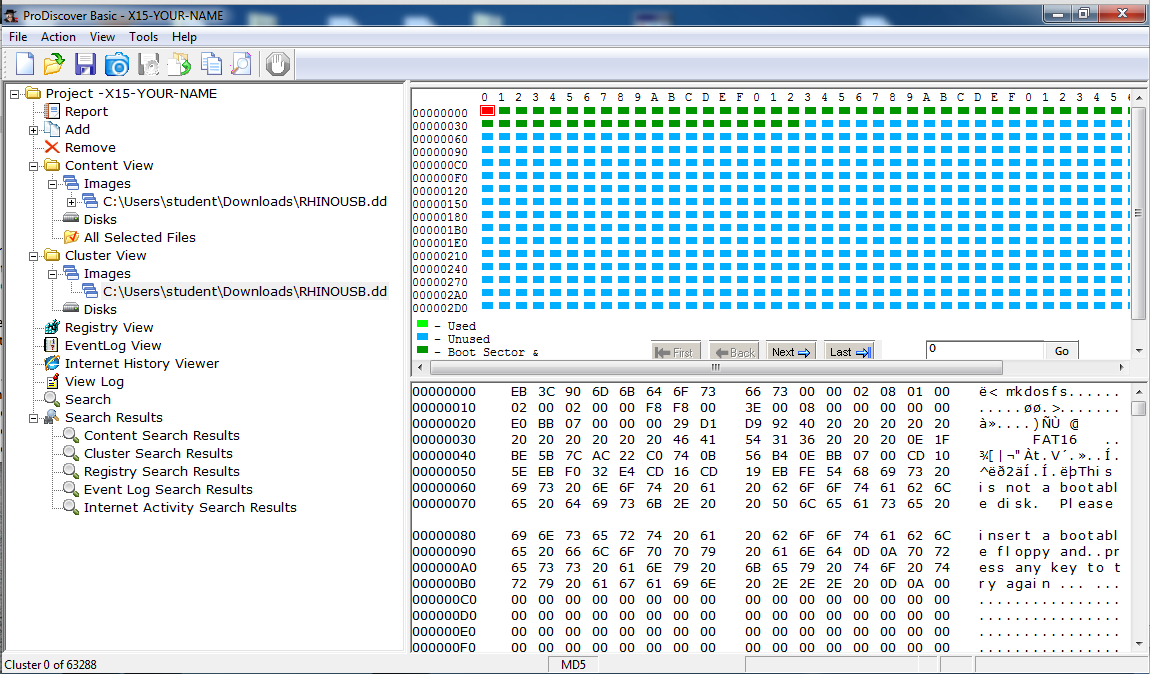Open Cluster Search Results
The image size is (1150, 674).
point(158,453)
